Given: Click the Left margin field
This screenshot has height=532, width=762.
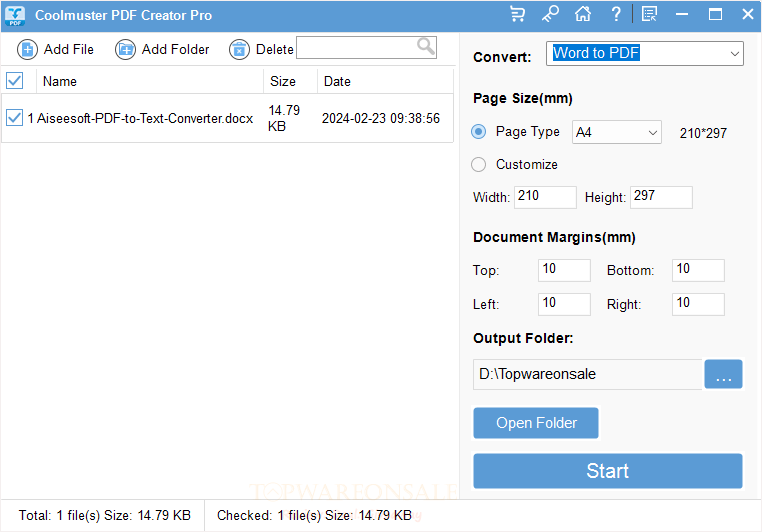Looking at the screenshot, I should point(564,304).
